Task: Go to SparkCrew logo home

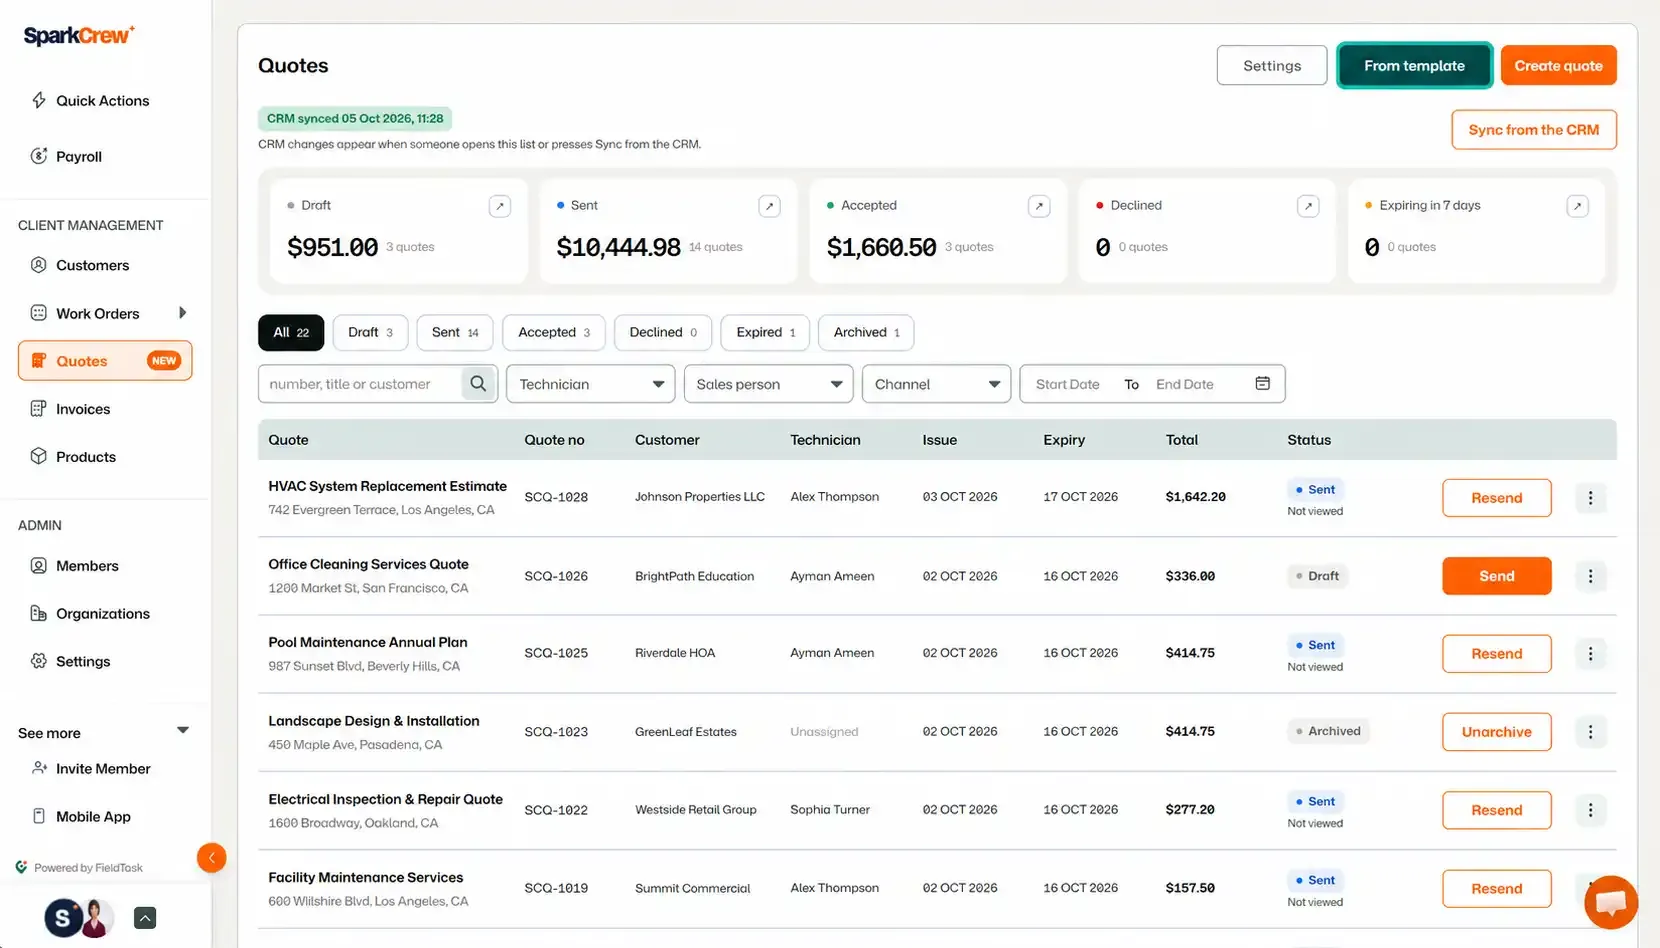Action: pyautogui.click(x=79, y=36)
